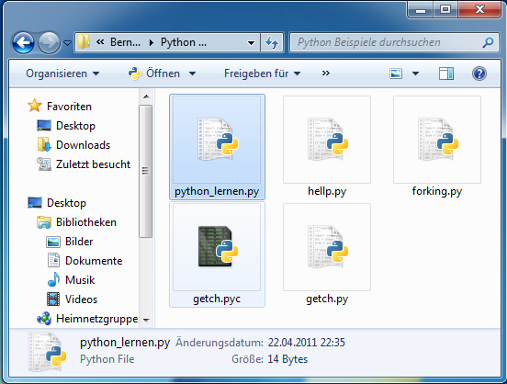Viewport: 507px width, 384px height.
Task: Click the Favoriten star icon
Action: tap(35, 106)
